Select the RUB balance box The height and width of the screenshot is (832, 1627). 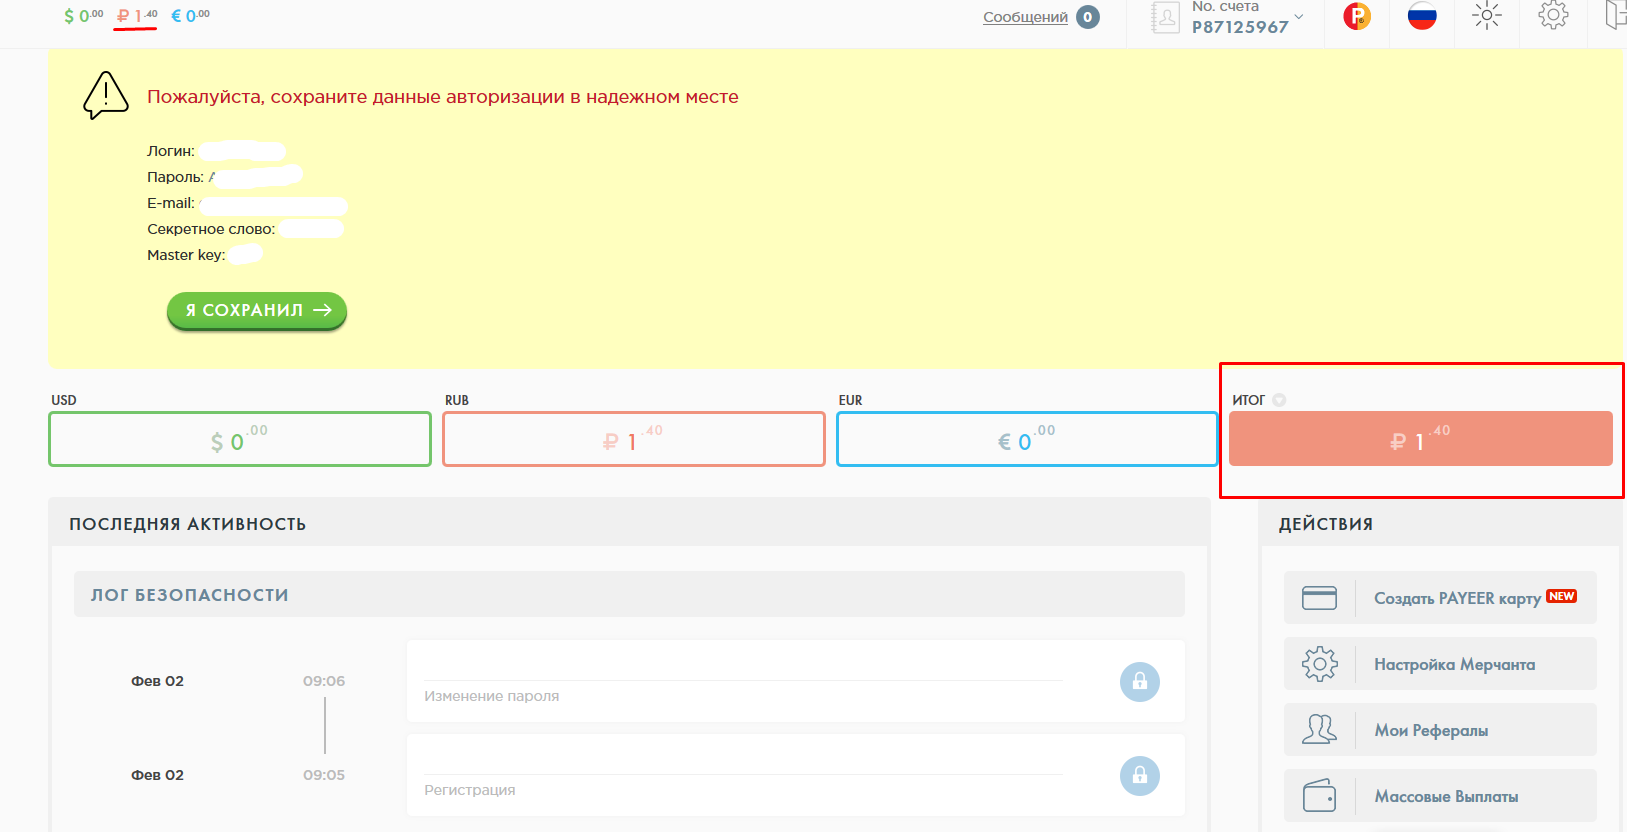634,439
